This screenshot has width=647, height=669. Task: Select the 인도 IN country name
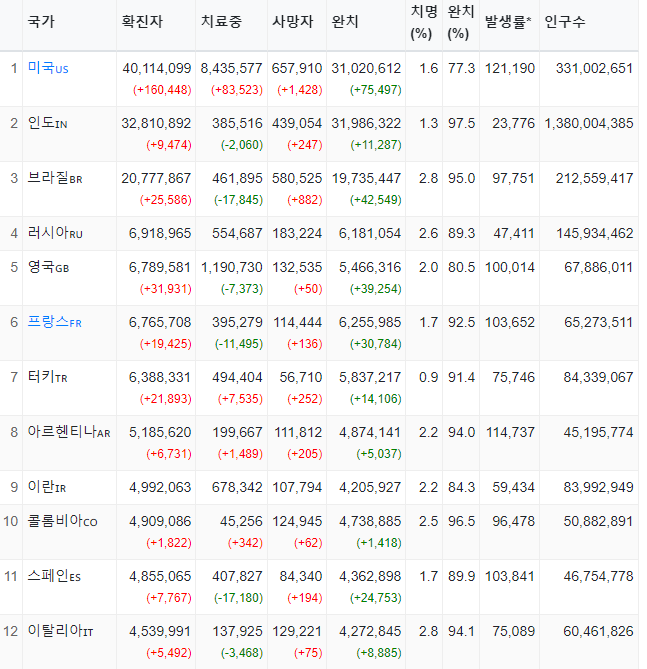[x=47, y=123]
